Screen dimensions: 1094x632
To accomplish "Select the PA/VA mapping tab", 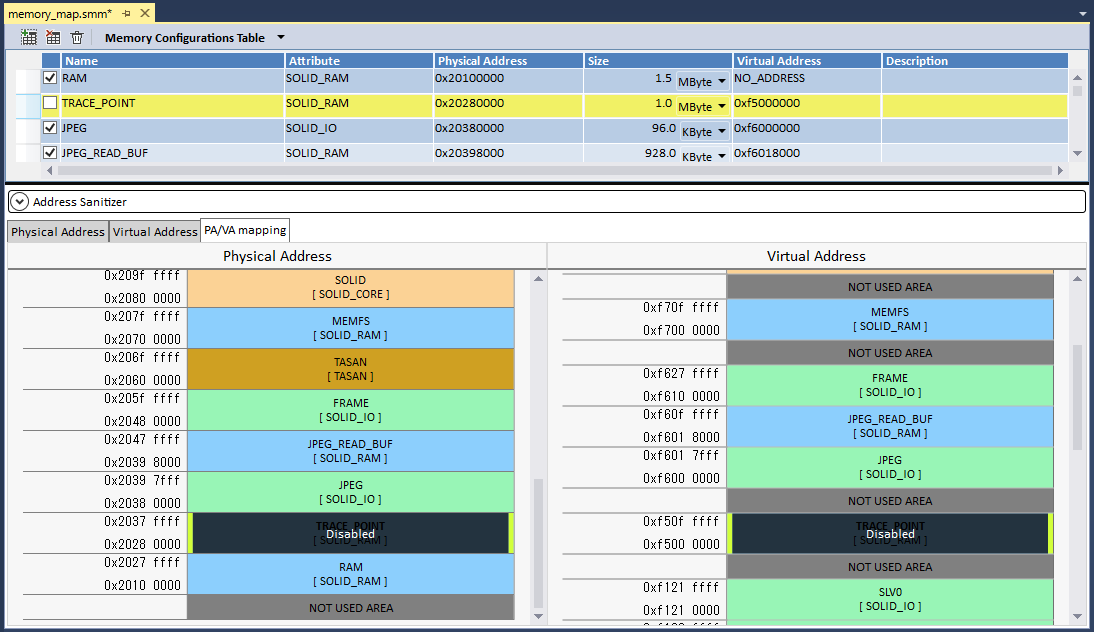I will pyautogui.click(x=245, y=230).
